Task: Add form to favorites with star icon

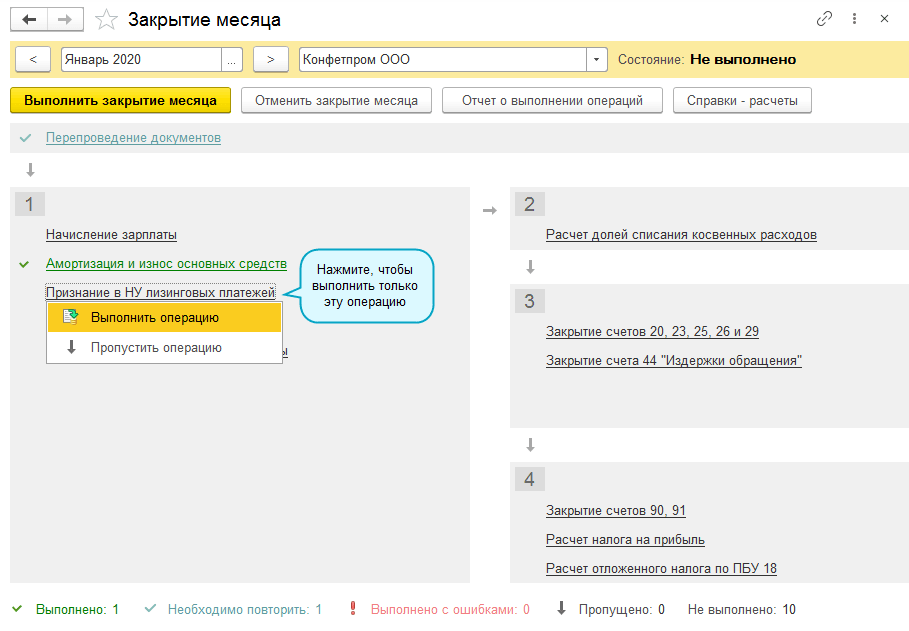Action: coord(105,19)
